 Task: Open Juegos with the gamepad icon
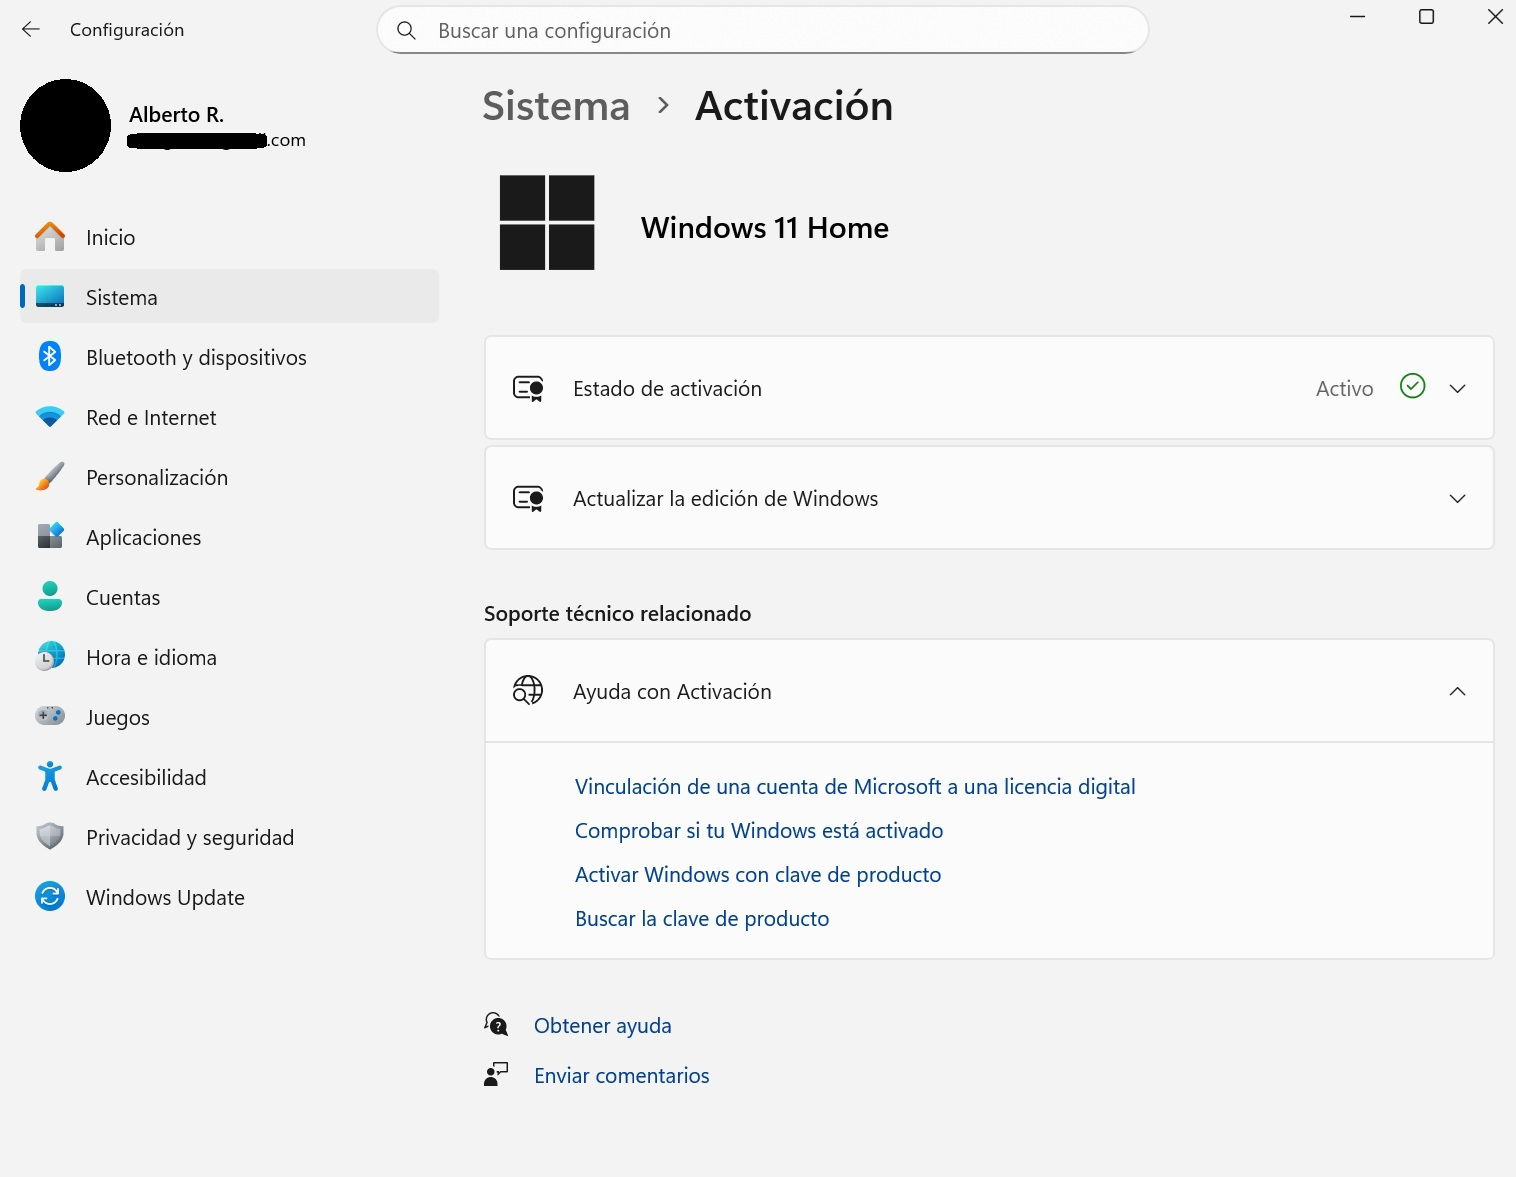pyautogui.click(x=49, y=716)
